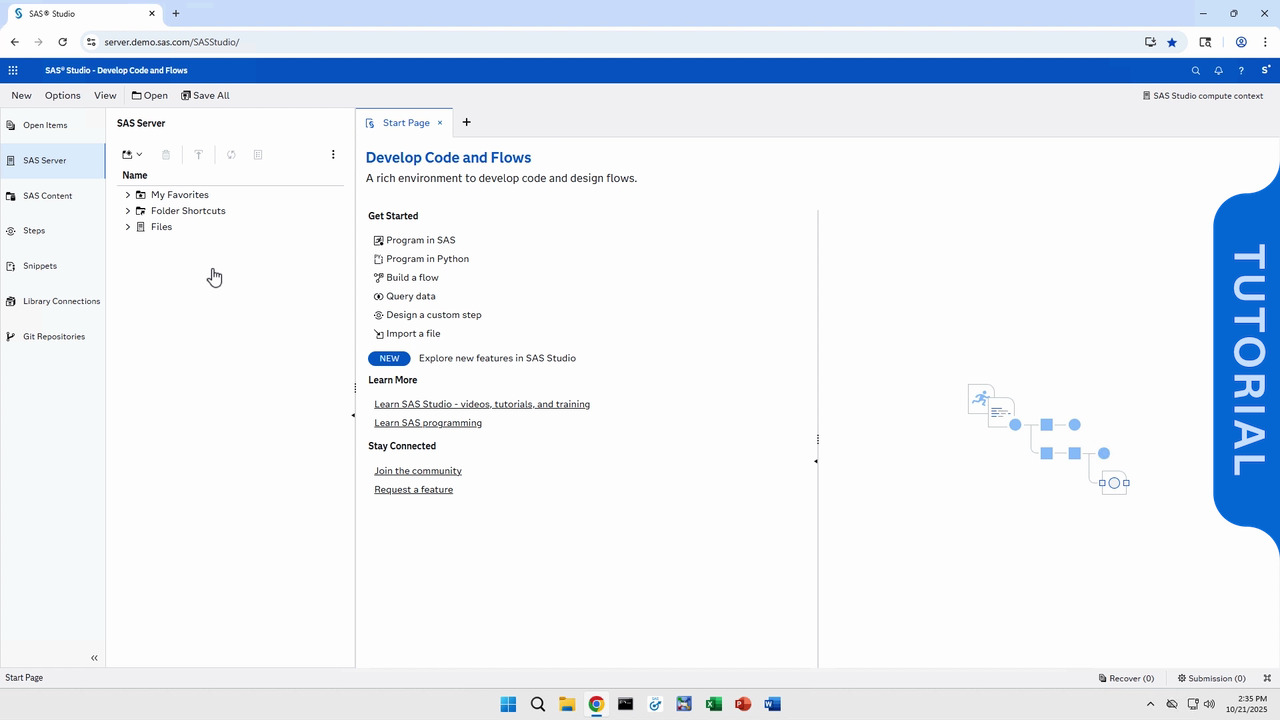The width and height of the screenshot is (1280, 720).
Task: Add a new tab with the plus button
Action: pos(466,123)
